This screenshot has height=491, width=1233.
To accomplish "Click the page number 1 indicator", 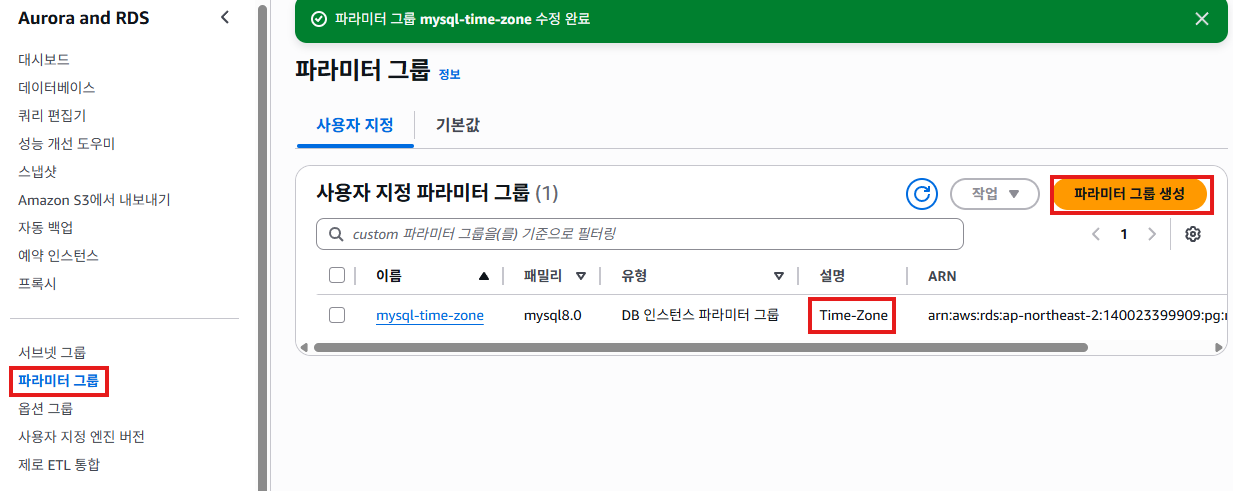I will point(1124,234).
